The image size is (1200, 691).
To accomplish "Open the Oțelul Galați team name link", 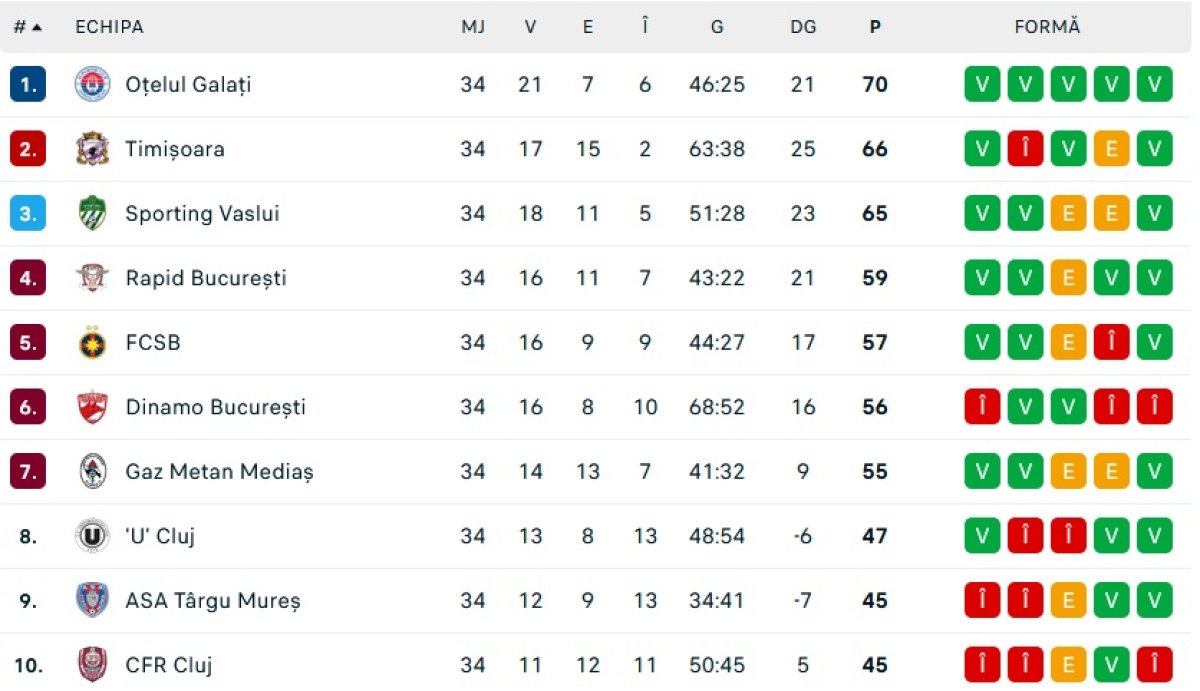I will pos(188,85).
